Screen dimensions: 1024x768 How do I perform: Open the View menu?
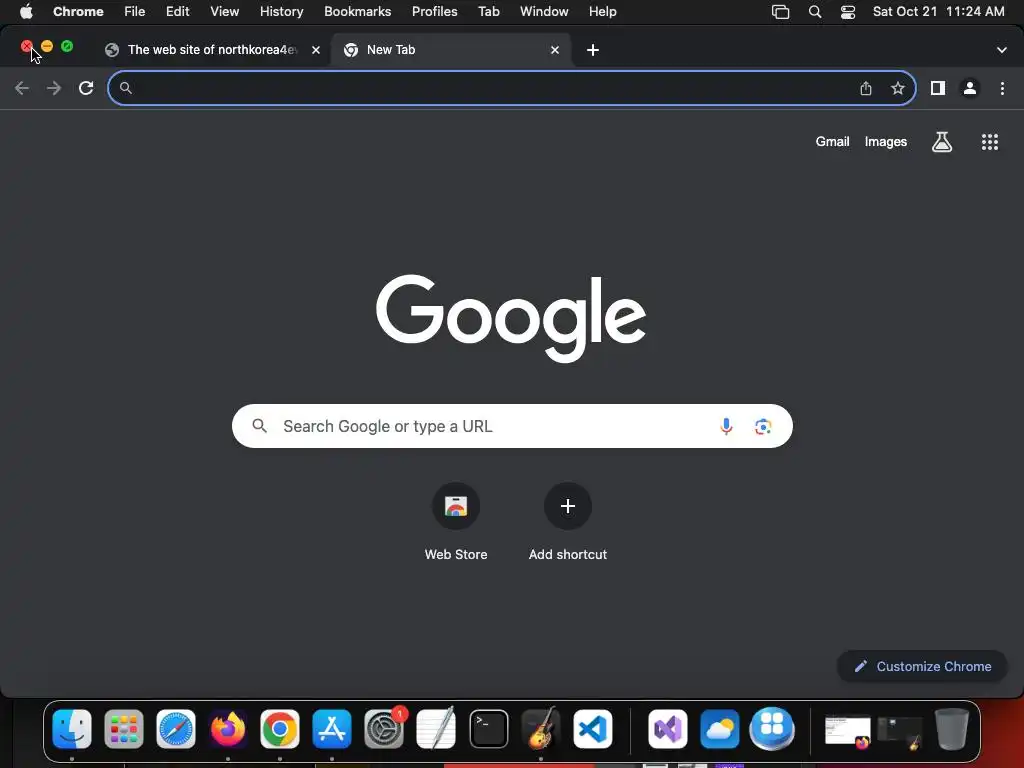[225, 12]
